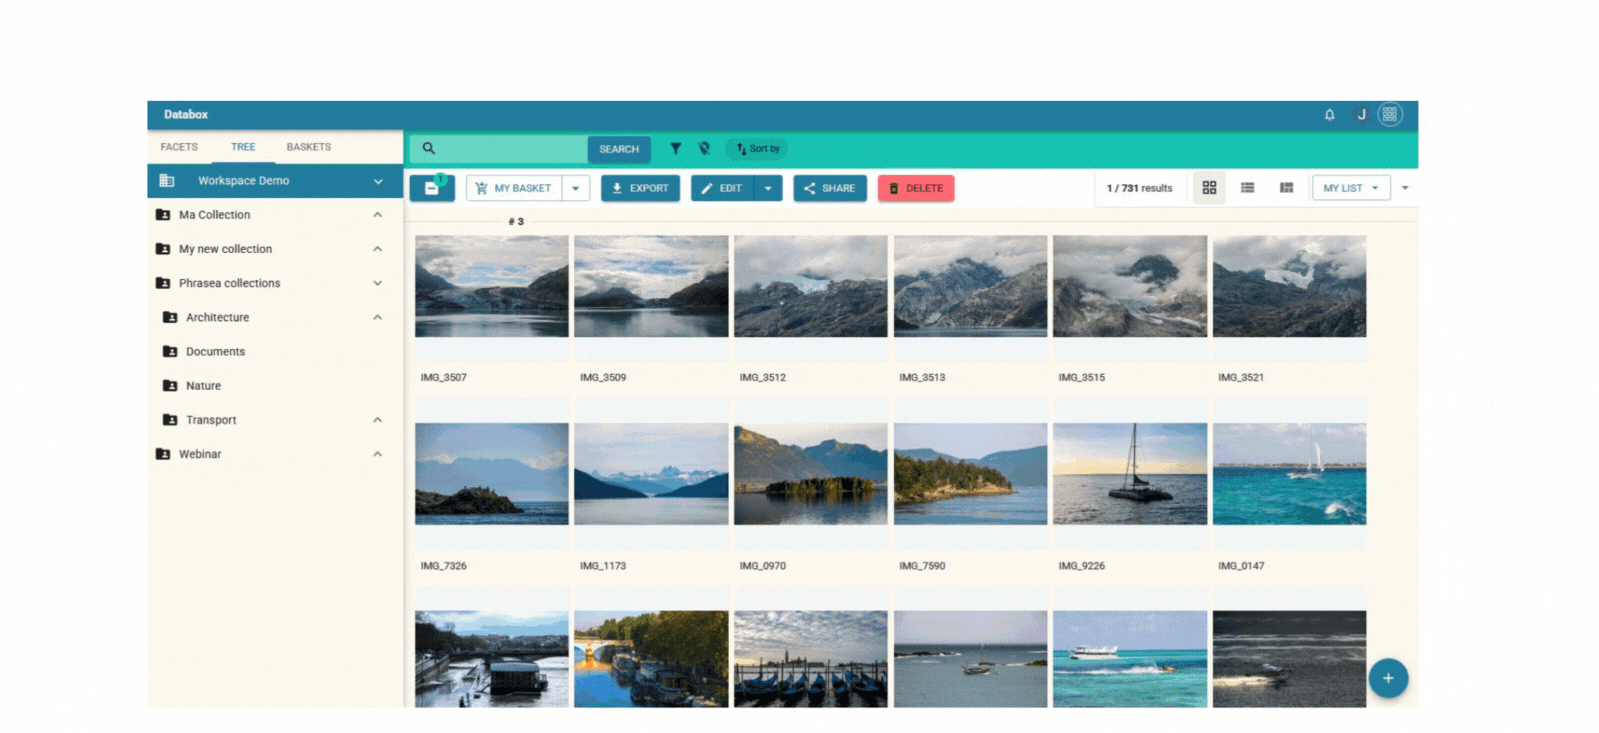Switch to list view layout
The height and width of the screenshot is (733, 1599).
click(x=1247, y=188)
